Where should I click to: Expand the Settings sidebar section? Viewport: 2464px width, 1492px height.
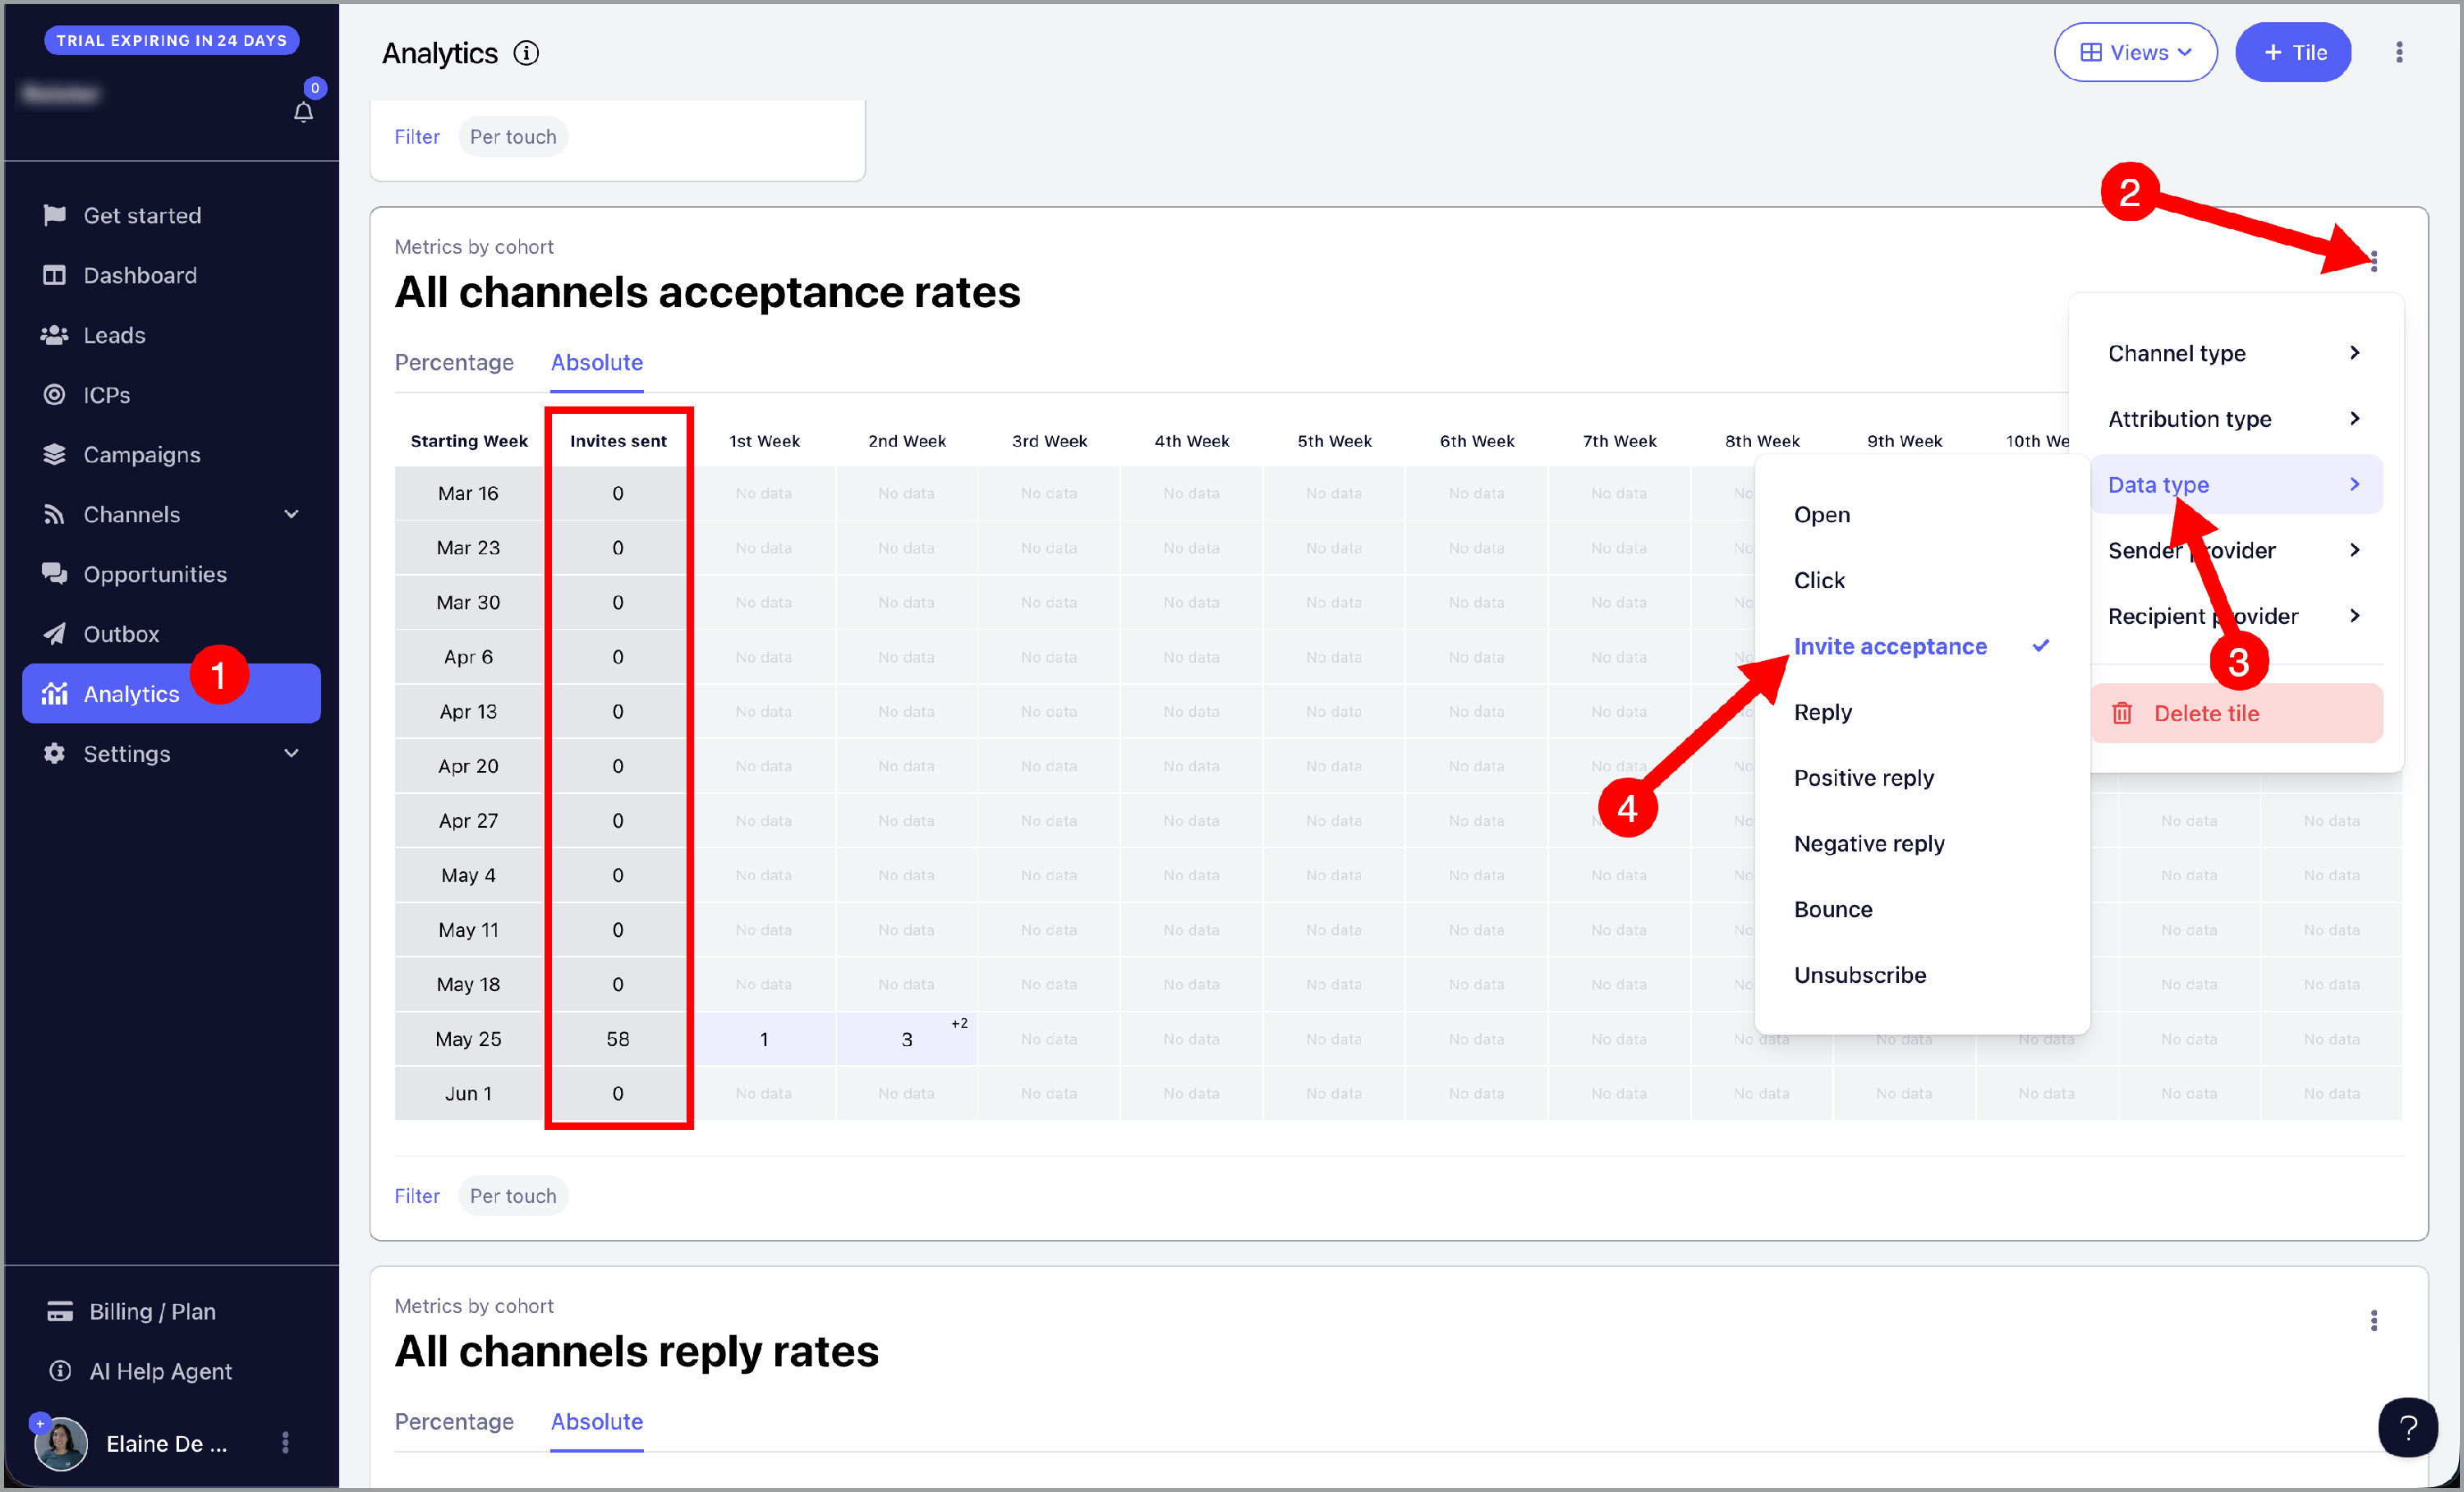(x=291, y=753)
